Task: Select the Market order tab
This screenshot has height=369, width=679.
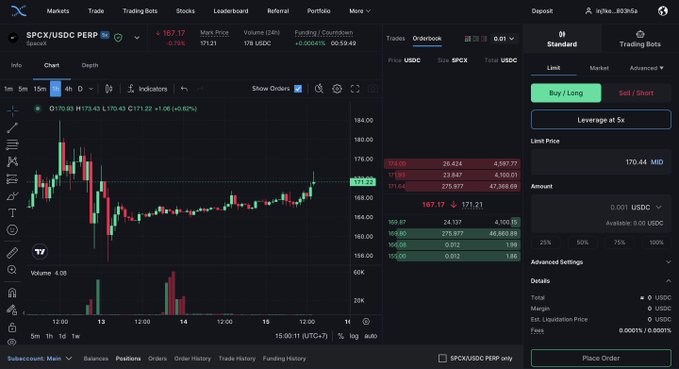Action: 599,68
